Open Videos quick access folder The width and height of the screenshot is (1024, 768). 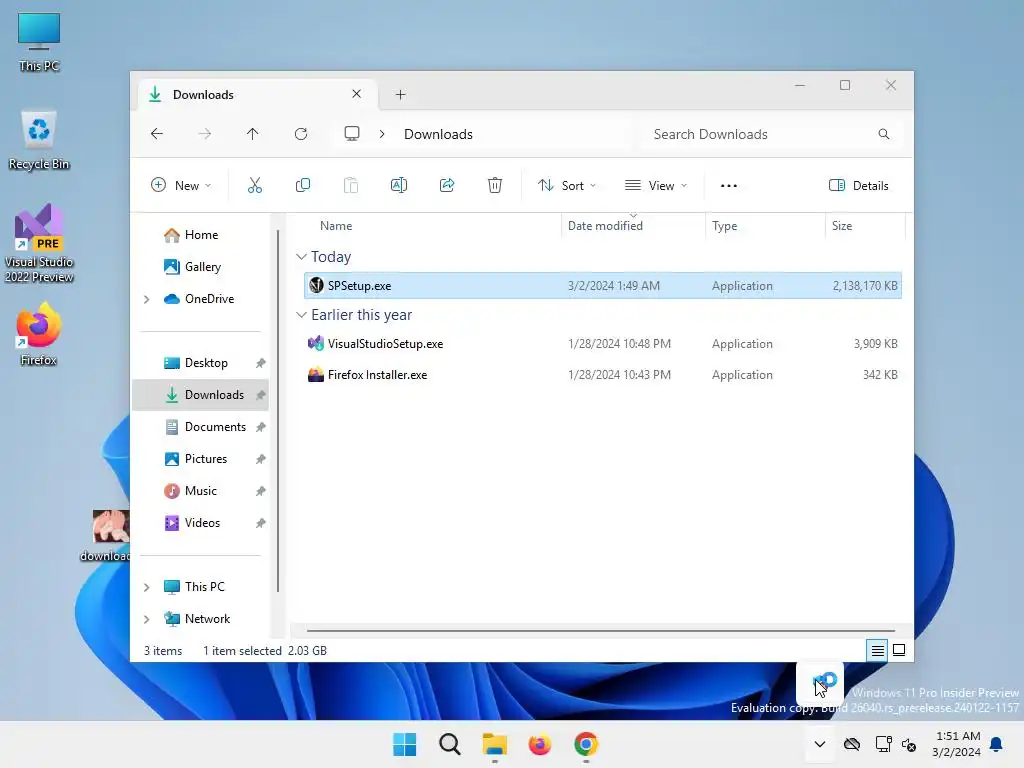(x=200, y=522)
